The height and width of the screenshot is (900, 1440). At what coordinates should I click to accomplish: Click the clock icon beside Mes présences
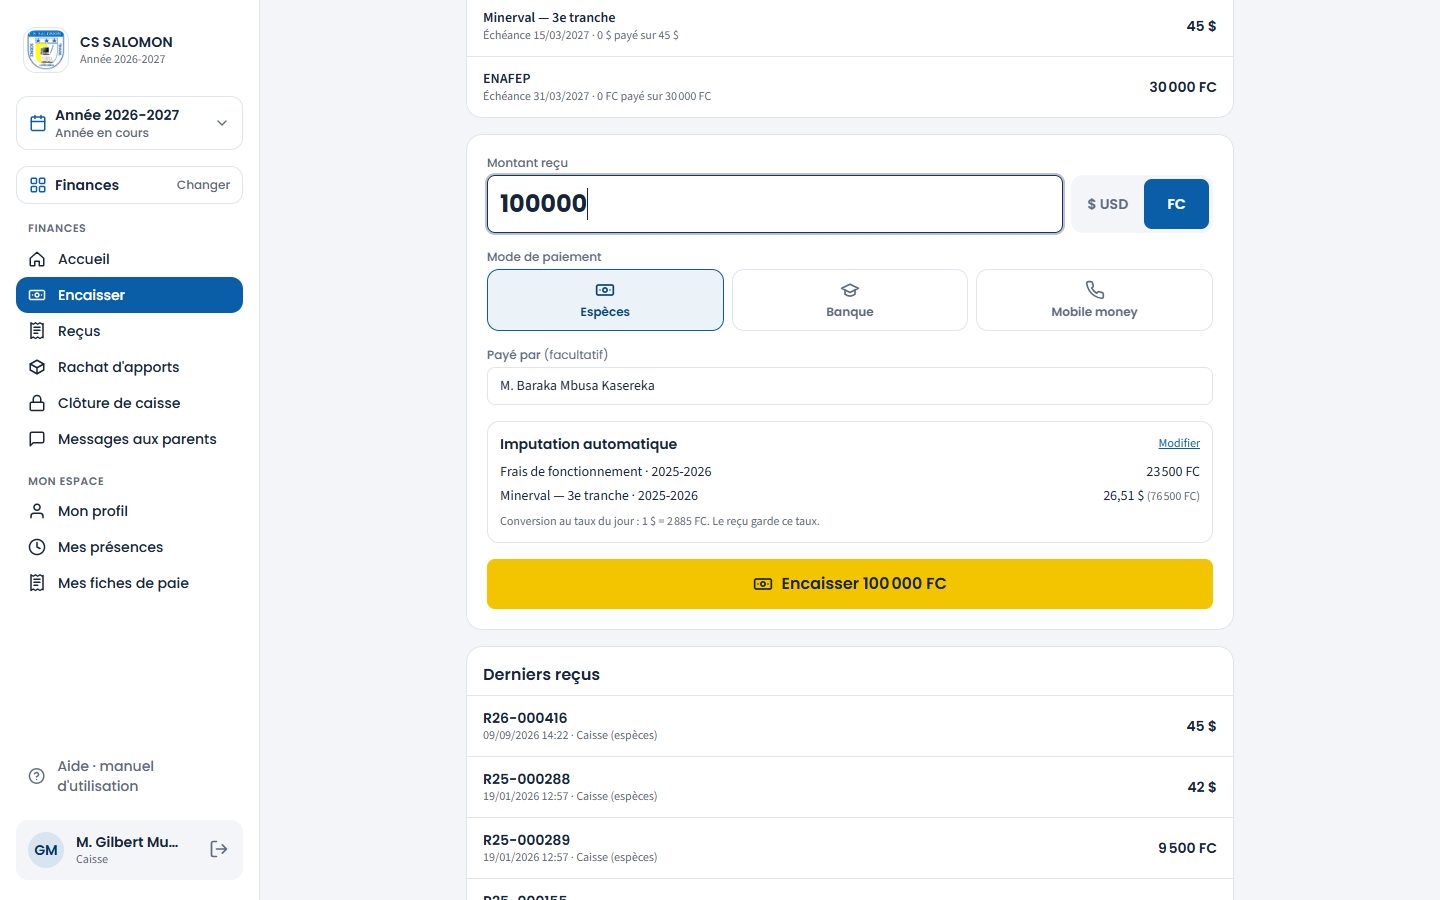click(37, 547)
